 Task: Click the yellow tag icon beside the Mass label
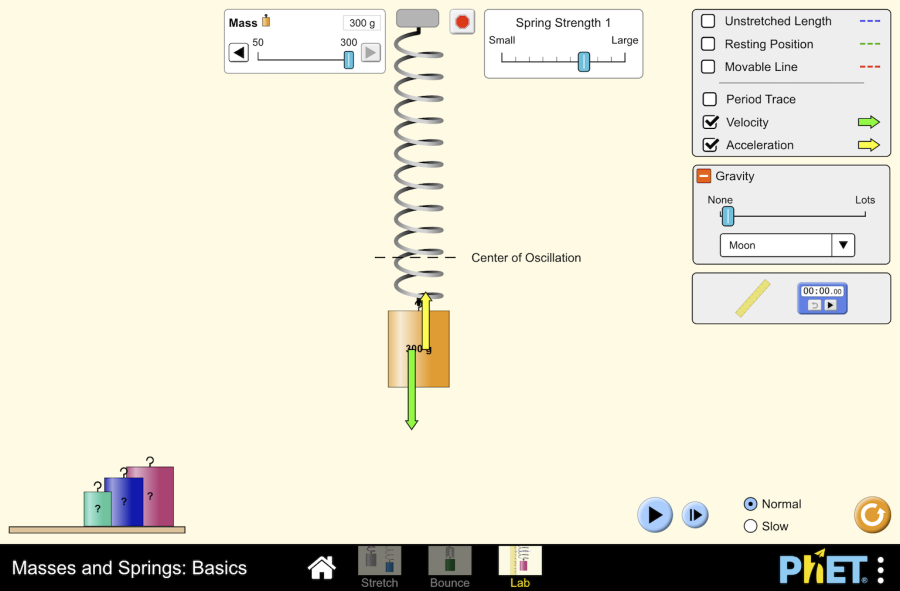[x=266, y=20]
